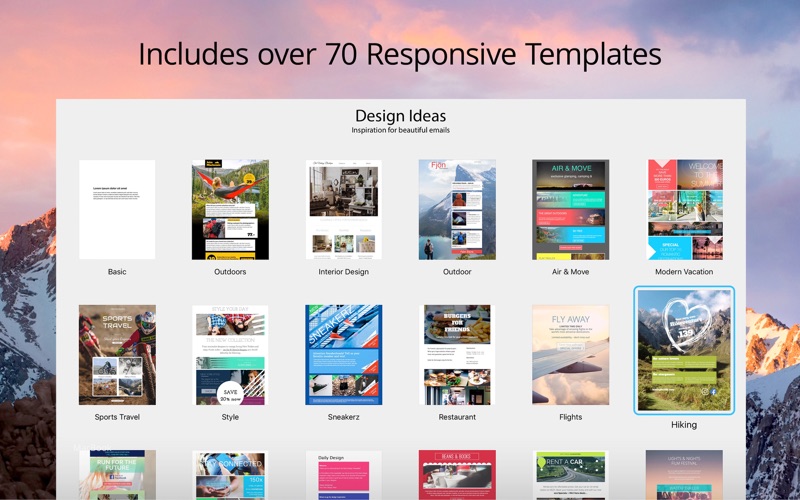Click the "Air & Move" label
The image size is (800, 500).
pyautogui.click(x=570, y=272)
